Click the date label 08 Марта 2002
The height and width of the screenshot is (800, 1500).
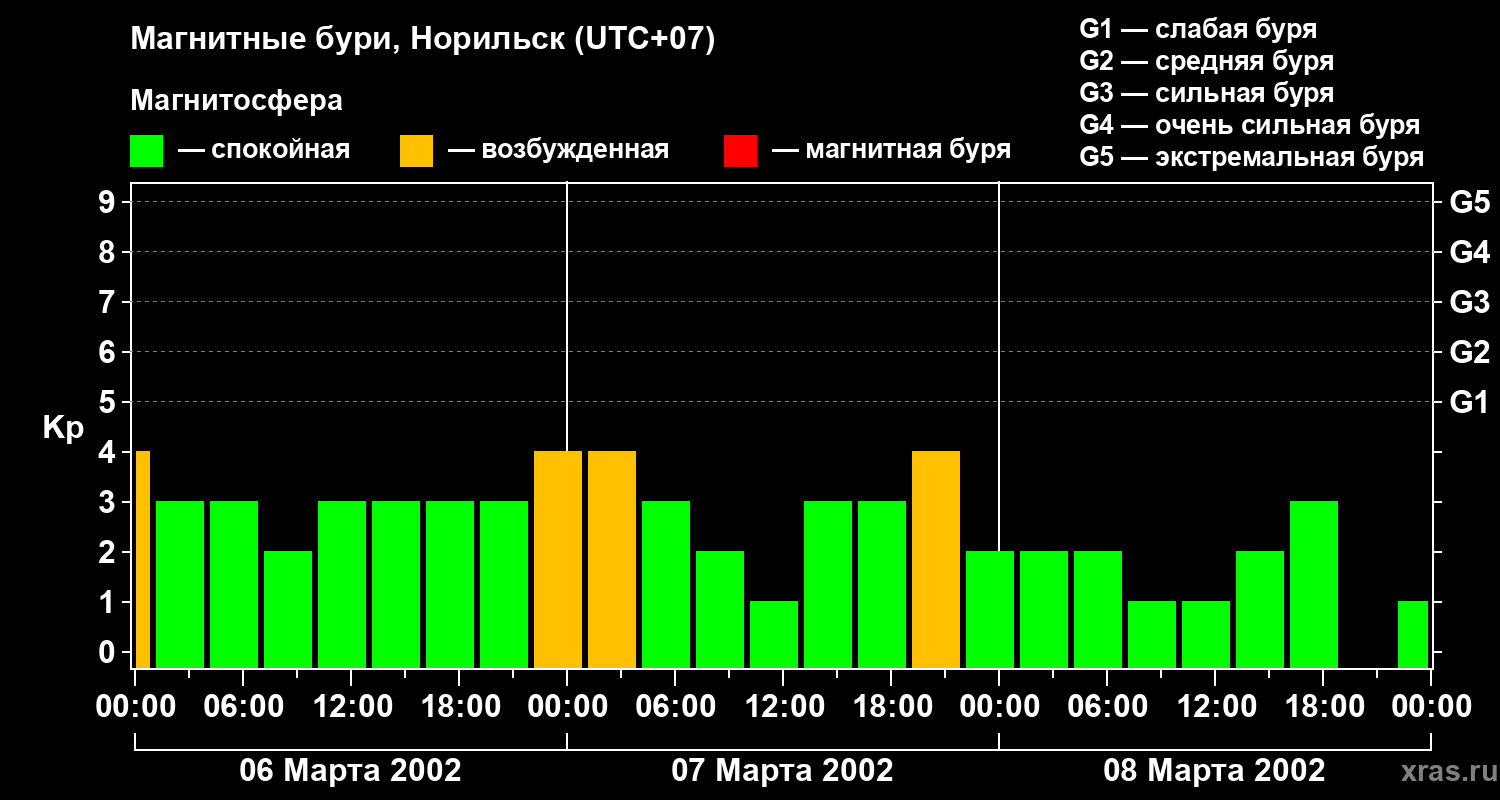coord(1214,771)
